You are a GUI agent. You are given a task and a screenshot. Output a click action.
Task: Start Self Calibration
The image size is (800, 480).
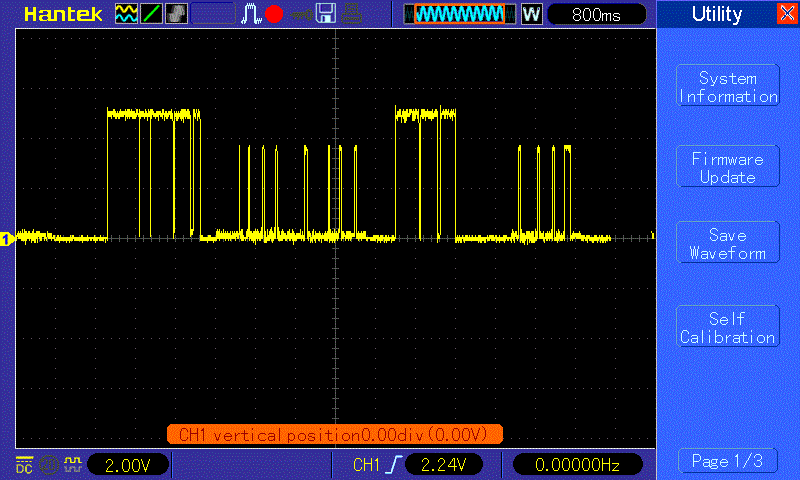[728, 328]
